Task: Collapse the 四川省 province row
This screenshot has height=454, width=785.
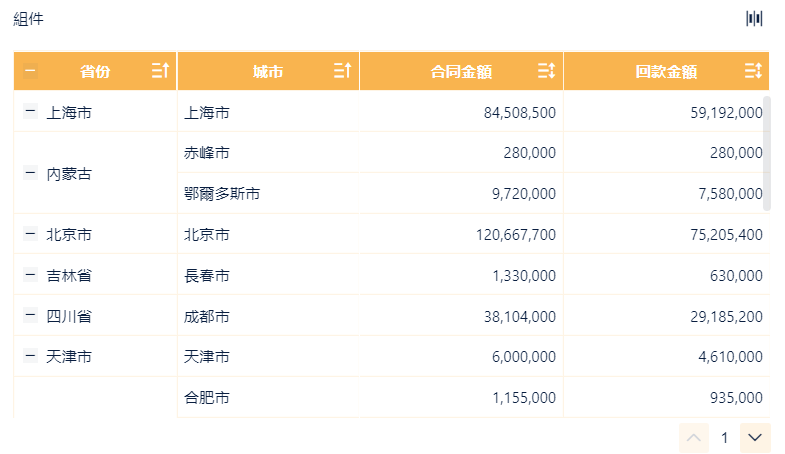Action: pyautogui.click(x=31, y=316)
